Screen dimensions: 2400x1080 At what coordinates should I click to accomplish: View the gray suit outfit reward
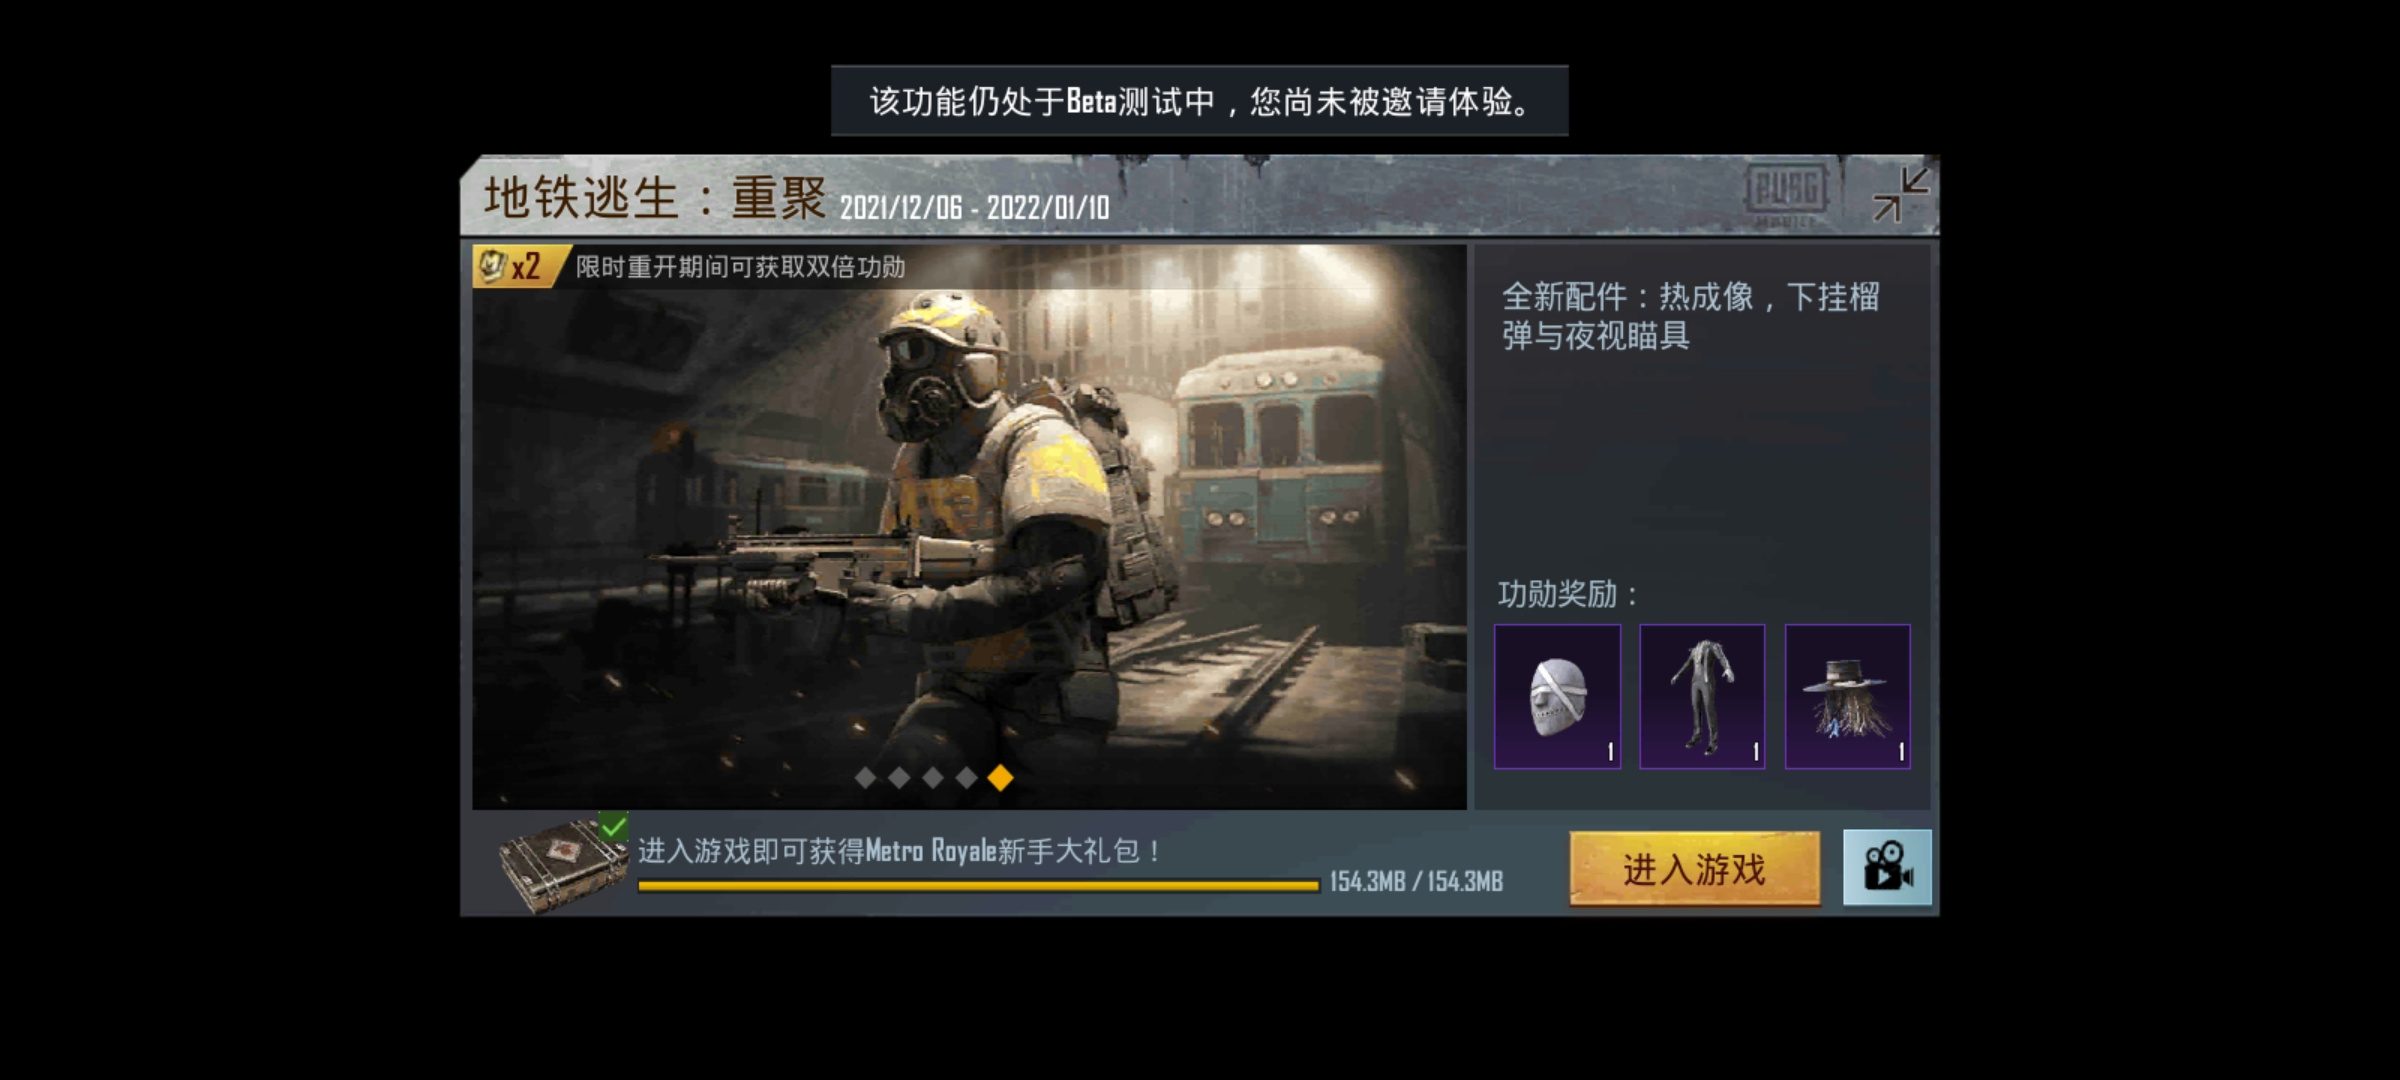pos(1702,697)
